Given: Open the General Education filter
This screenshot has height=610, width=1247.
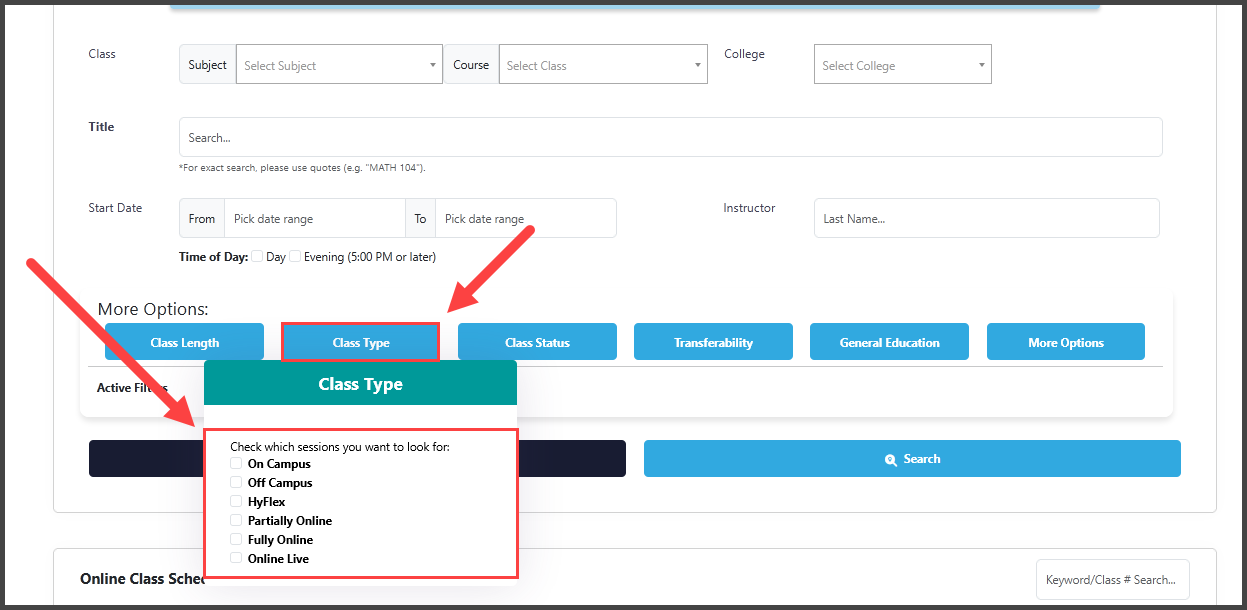Looking at the screenshot, I should (x=889, y=341).
